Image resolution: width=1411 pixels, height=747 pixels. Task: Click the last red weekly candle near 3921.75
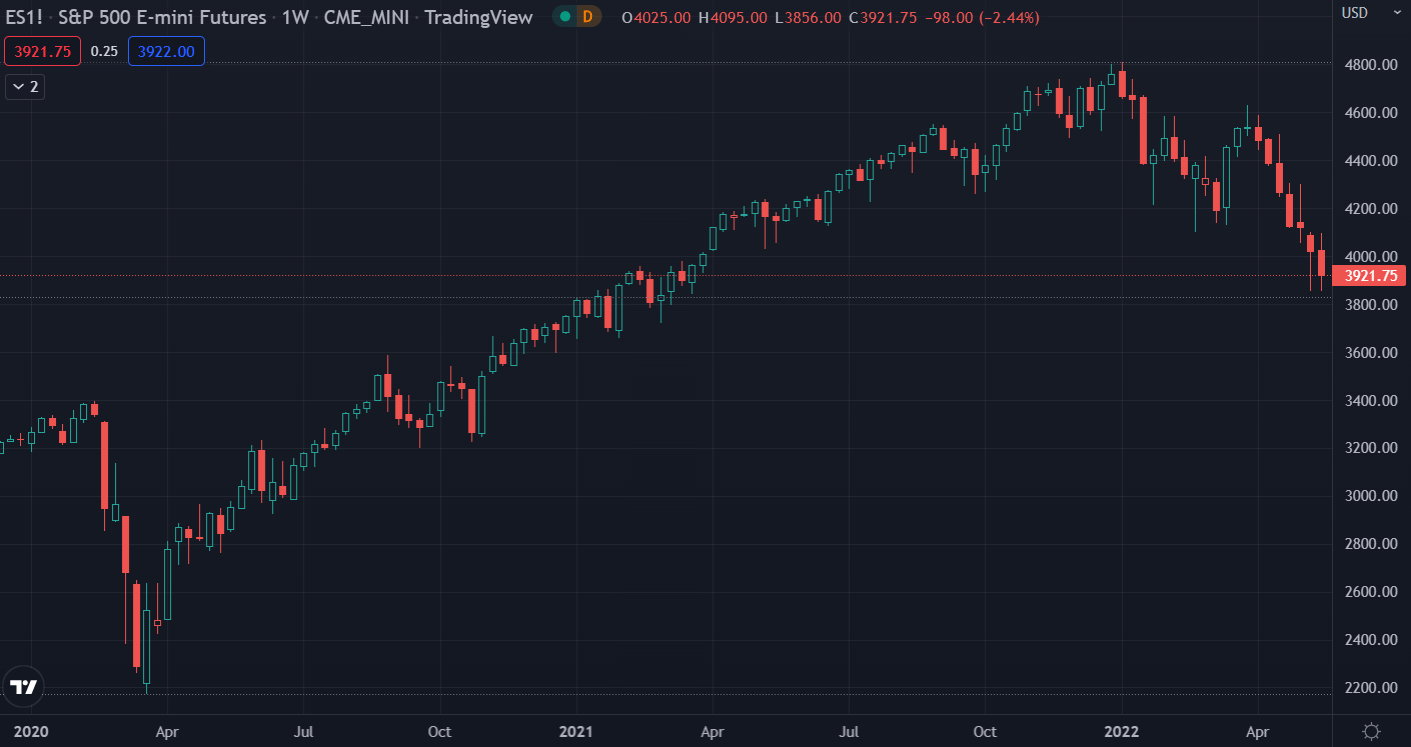(1321, 263)
